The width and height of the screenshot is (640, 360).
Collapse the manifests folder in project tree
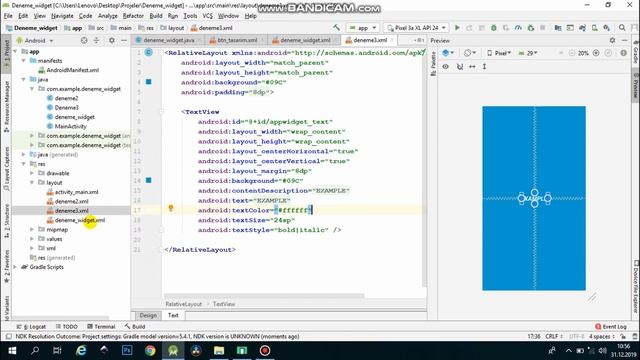click(x=24, y=60)
